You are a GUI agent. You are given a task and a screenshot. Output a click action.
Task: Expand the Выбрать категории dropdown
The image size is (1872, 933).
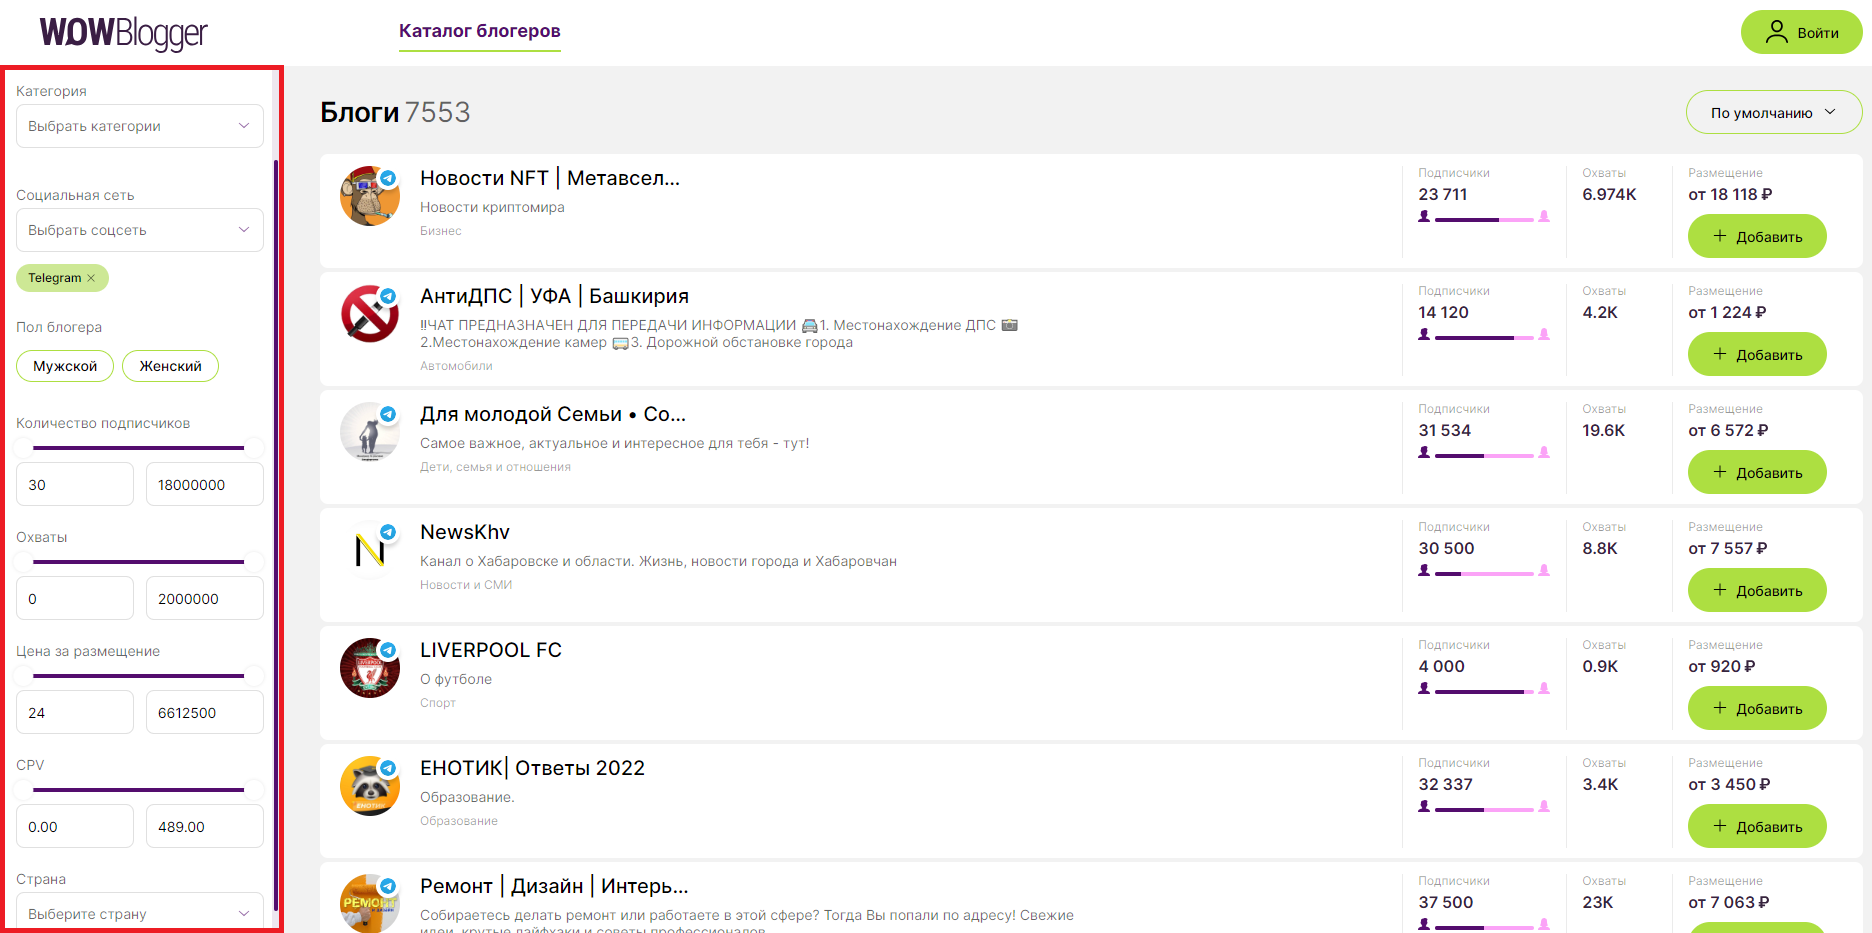(140, 126)
